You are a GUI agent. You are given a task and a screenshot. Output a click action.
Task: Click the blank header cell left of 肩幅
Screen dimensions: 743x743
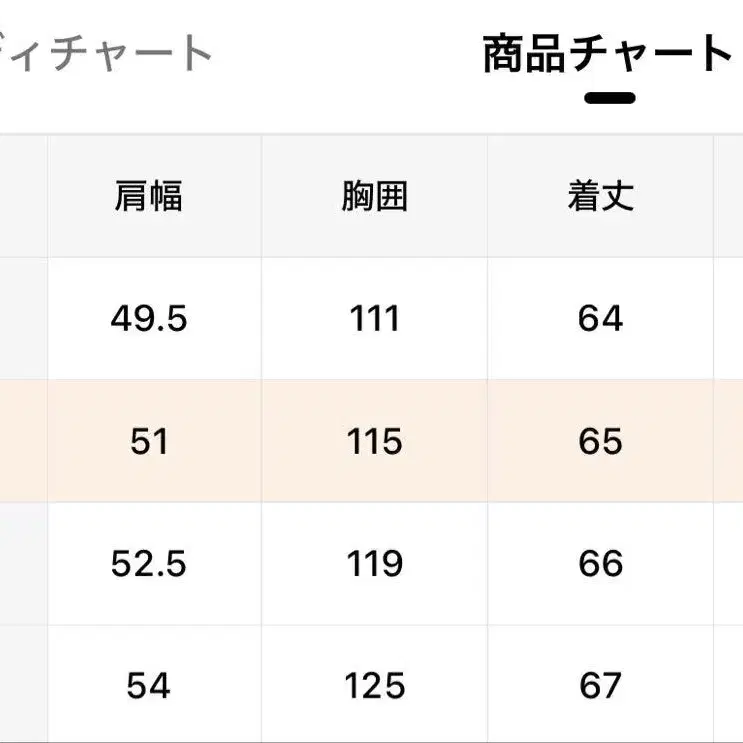(22, 197)
